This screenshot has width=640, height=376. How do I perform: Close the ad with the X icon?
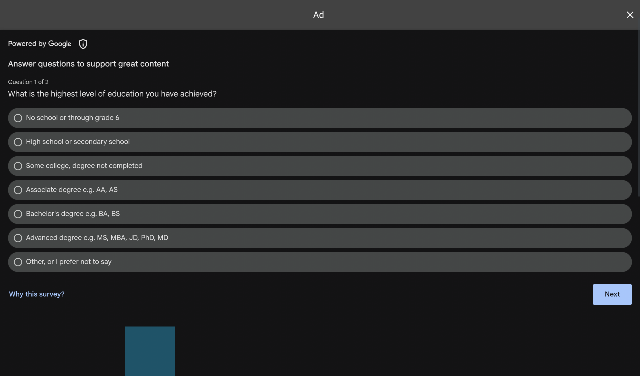[630, 15]
